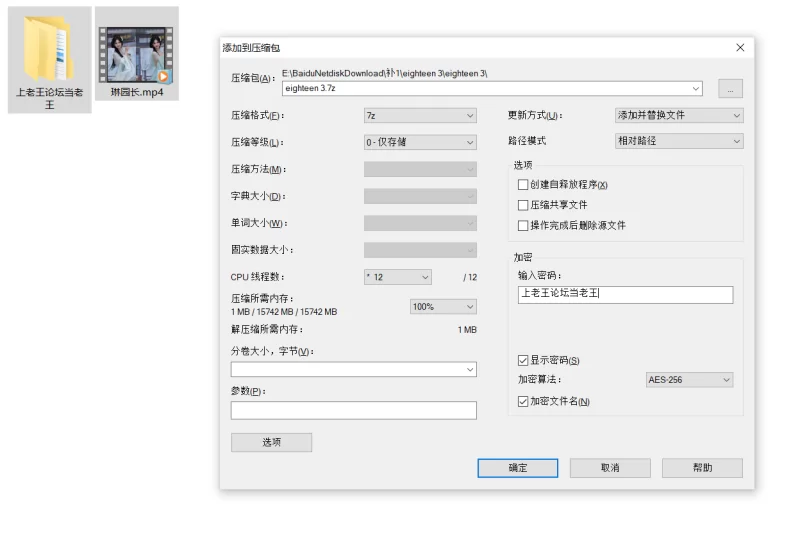Uncheck 加密文件名 checkbox
This screenshot has height=540, width=800.
pos(523,401)
